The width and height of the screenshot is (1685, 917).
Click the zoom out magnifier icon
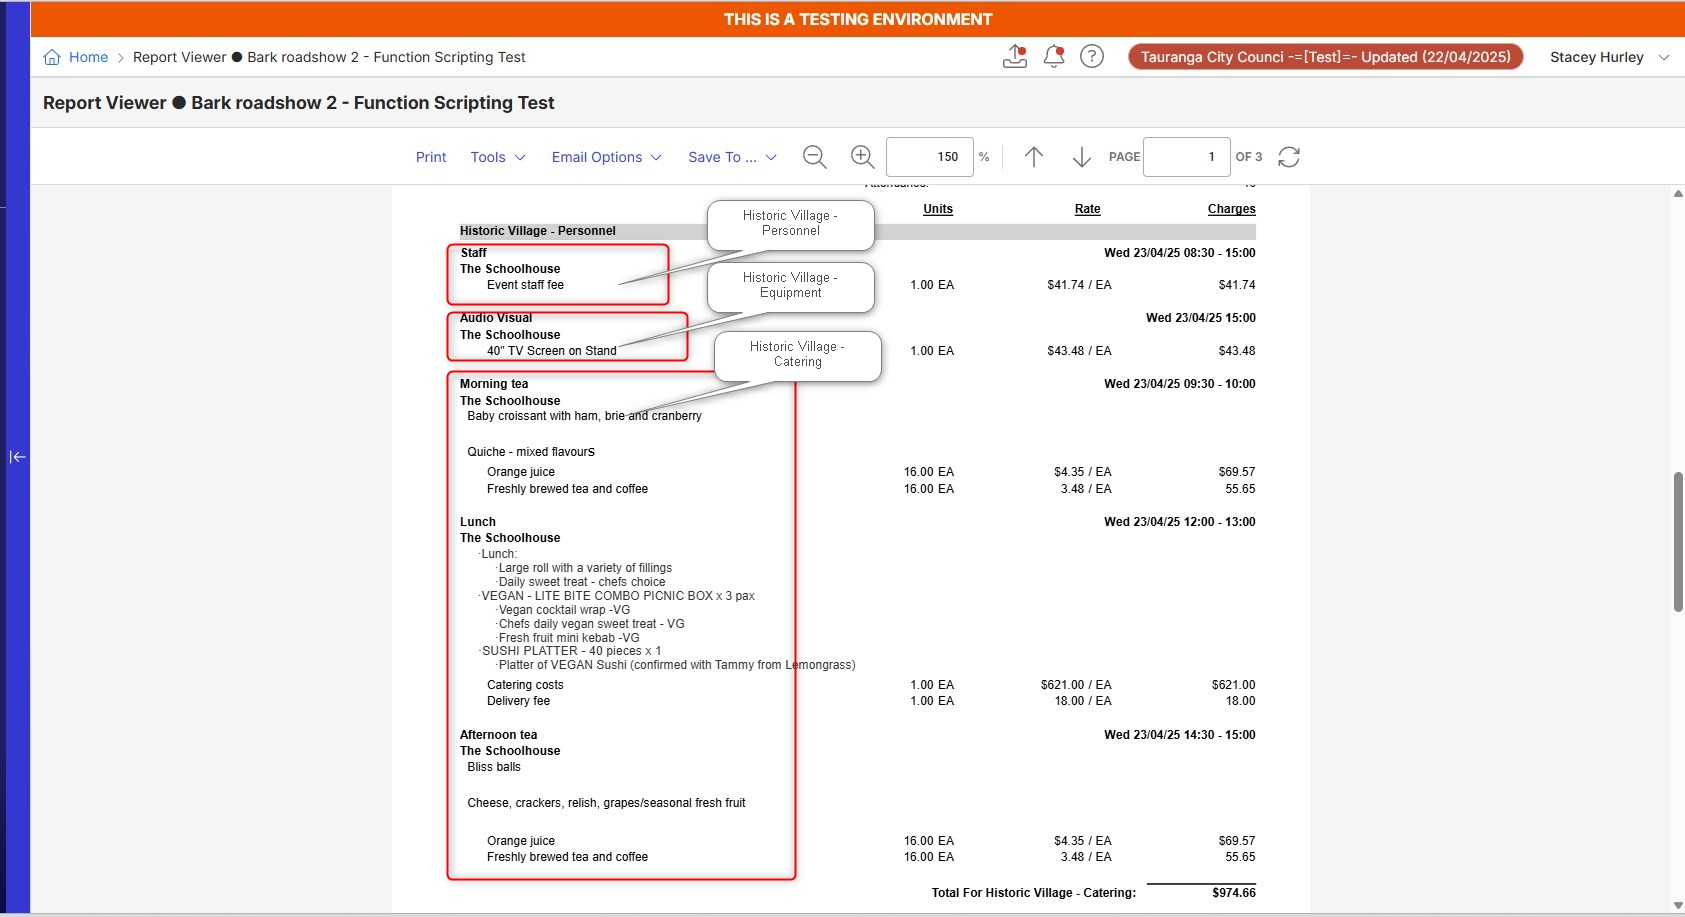pyautogui.click(x=815, y=157)
